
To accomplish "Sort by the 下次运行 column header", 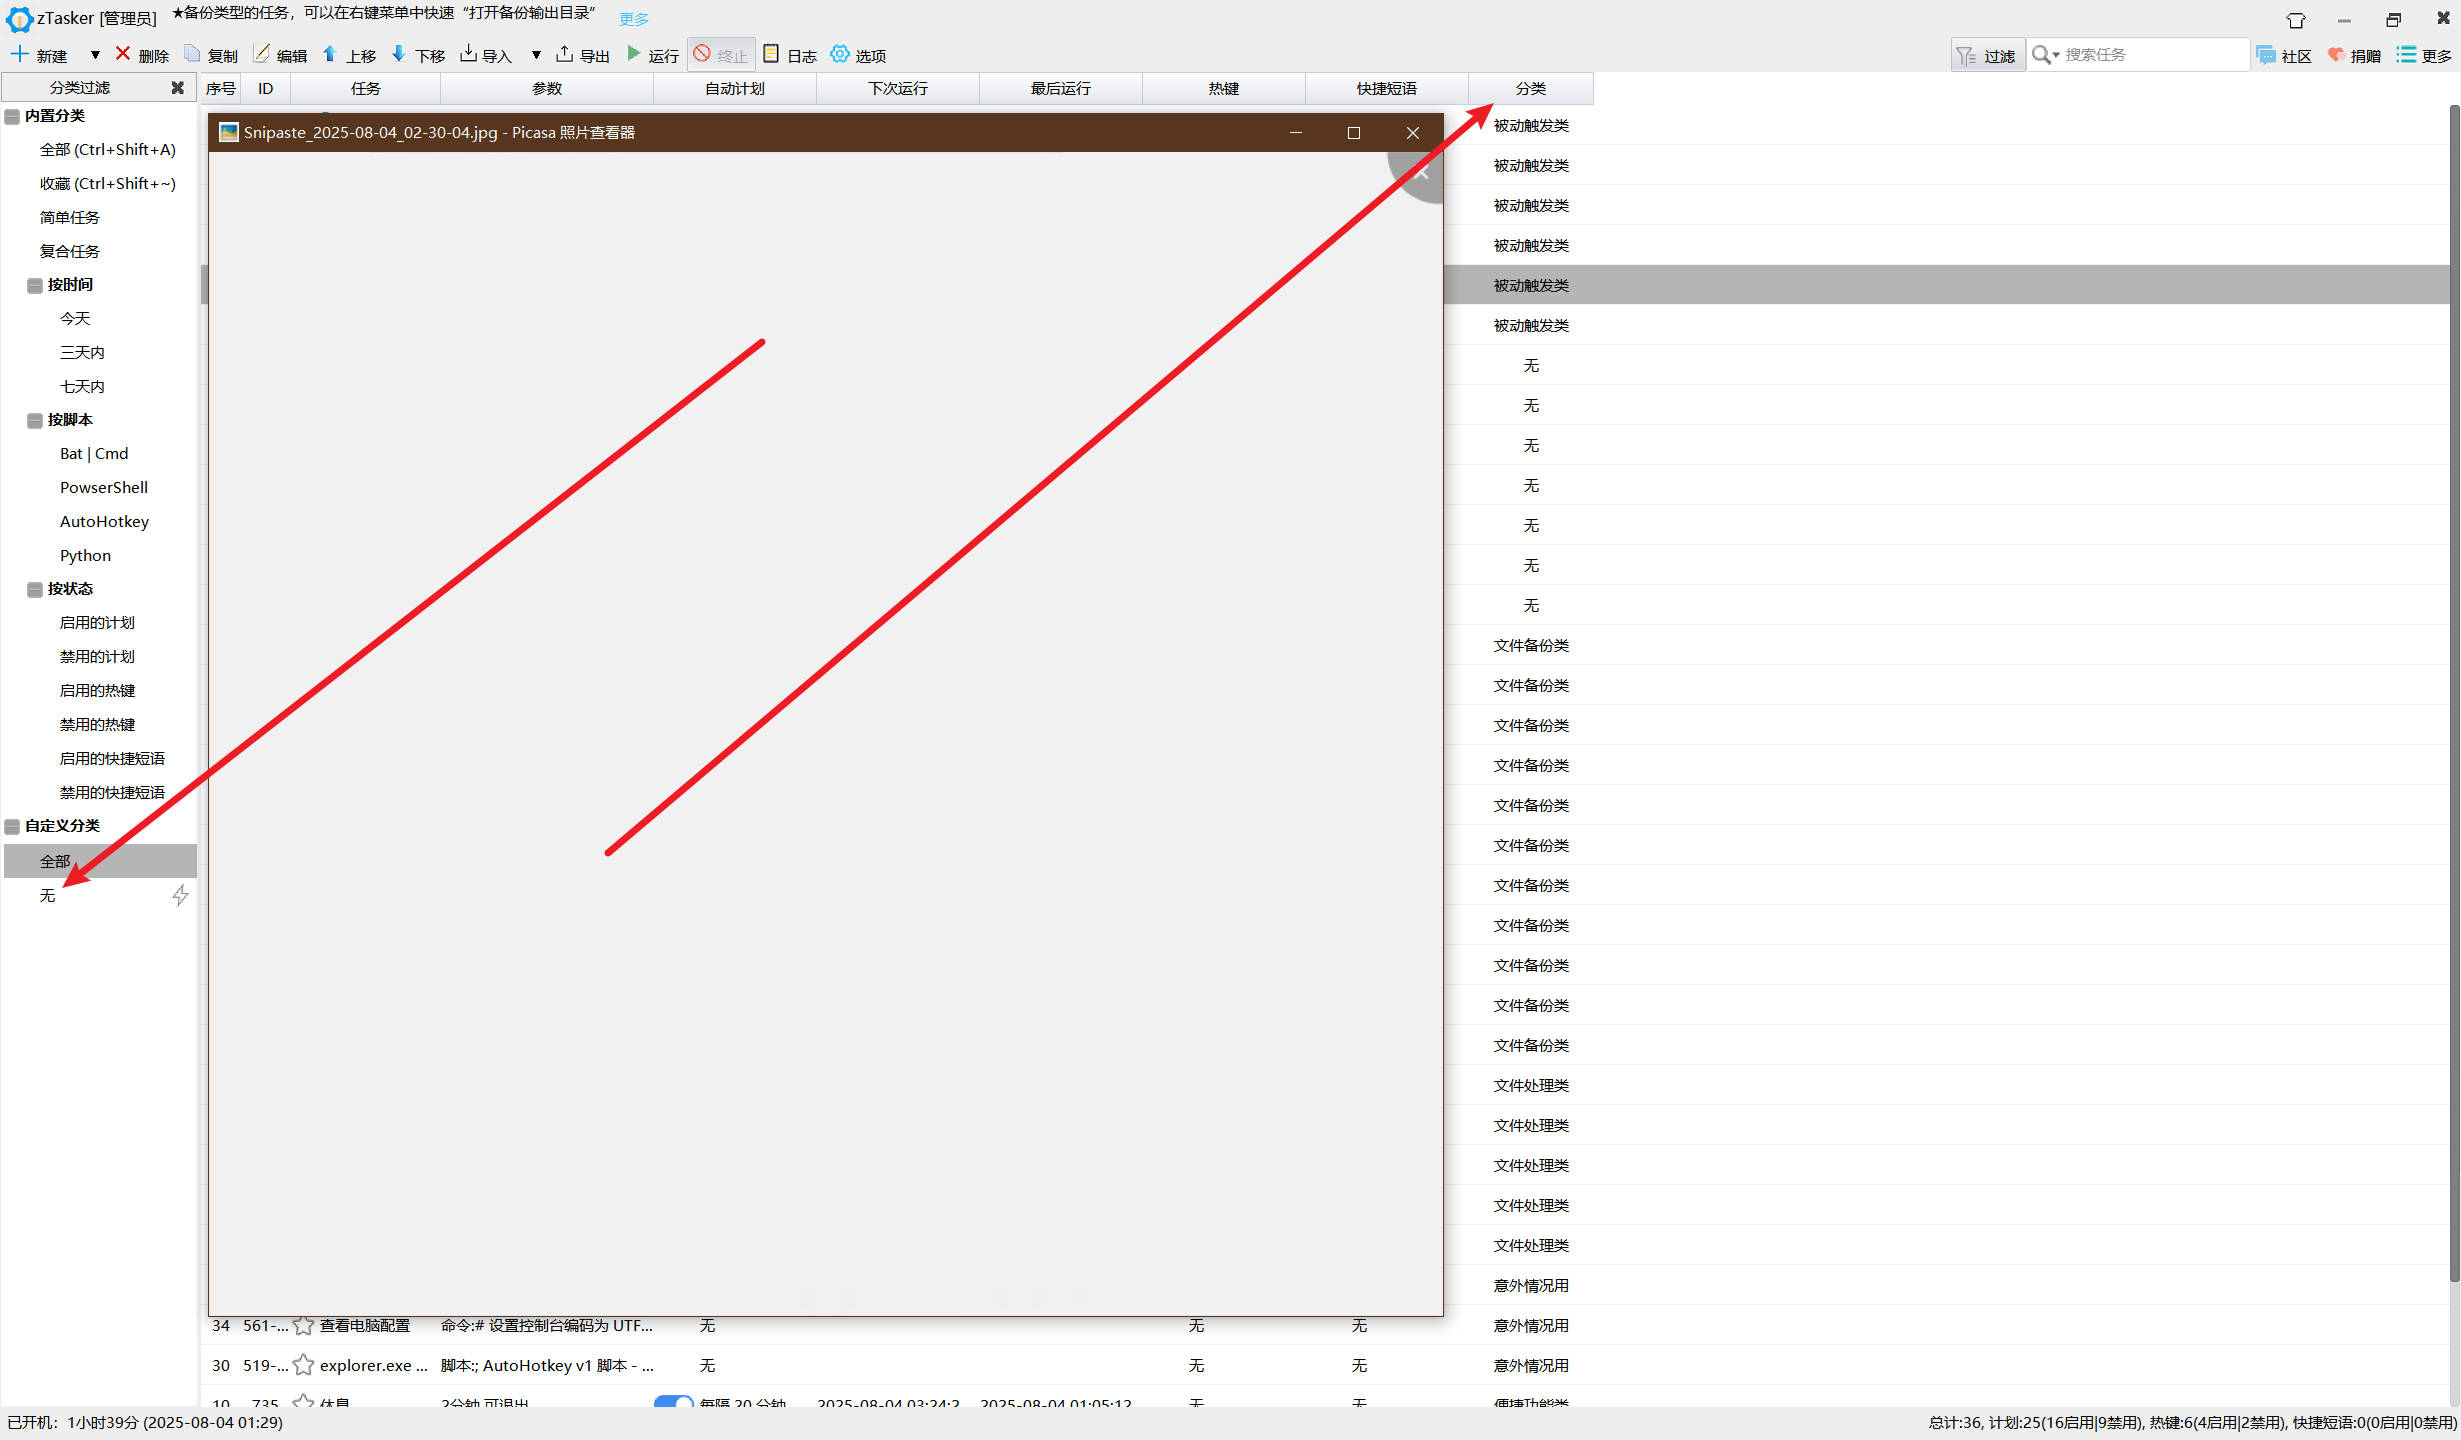I will click(898, 89).
